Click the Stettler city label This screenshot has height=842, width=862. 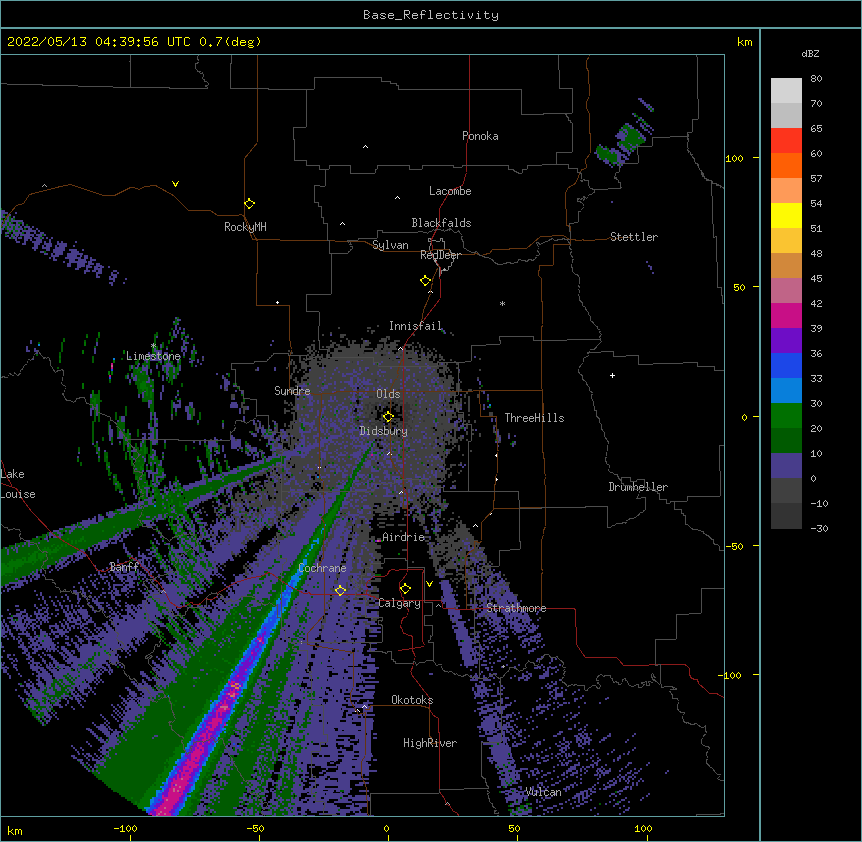pyautogui.click(x=634, y=237)
